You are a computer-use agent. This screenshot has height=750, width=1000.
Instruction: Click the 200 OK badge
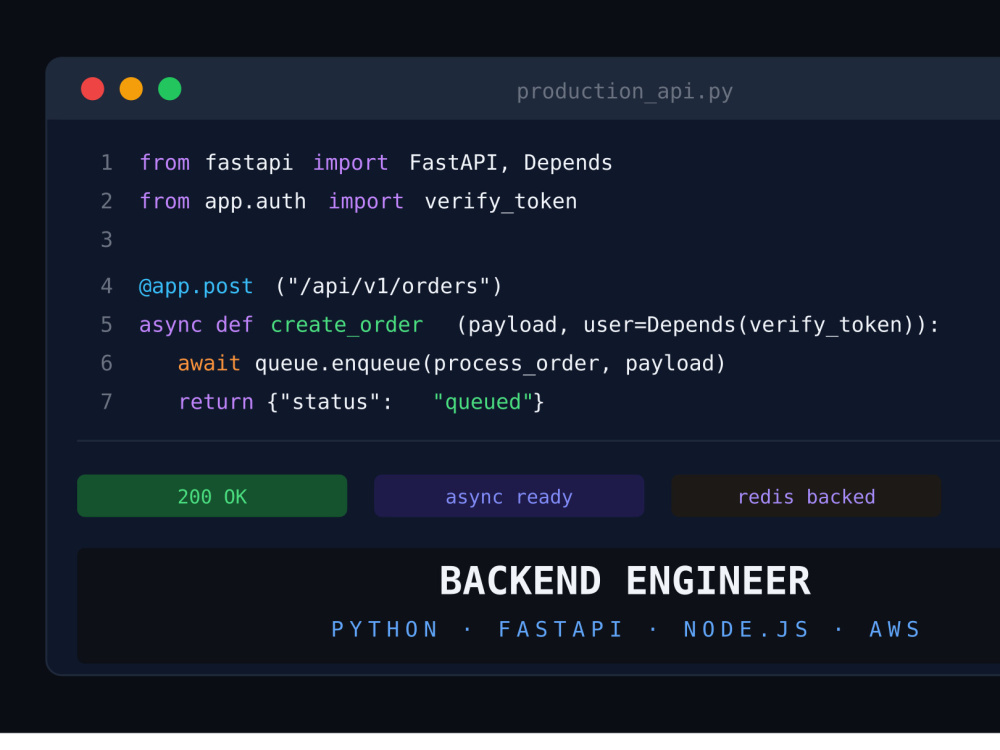pos(212,496)
